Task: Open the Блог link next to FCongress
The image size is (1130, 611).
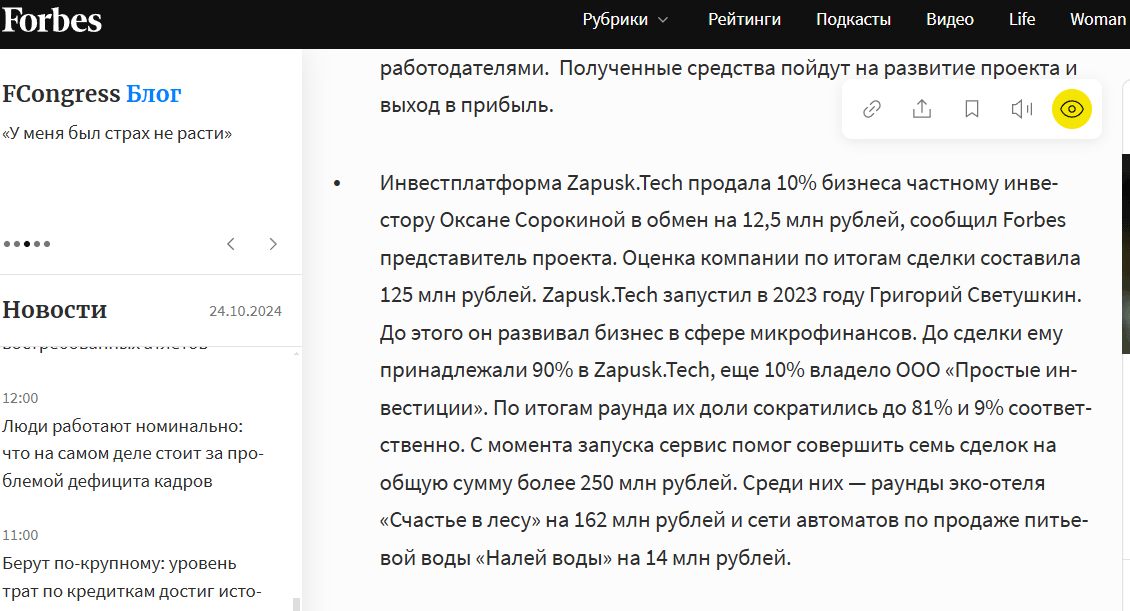Action: [154, 94]
